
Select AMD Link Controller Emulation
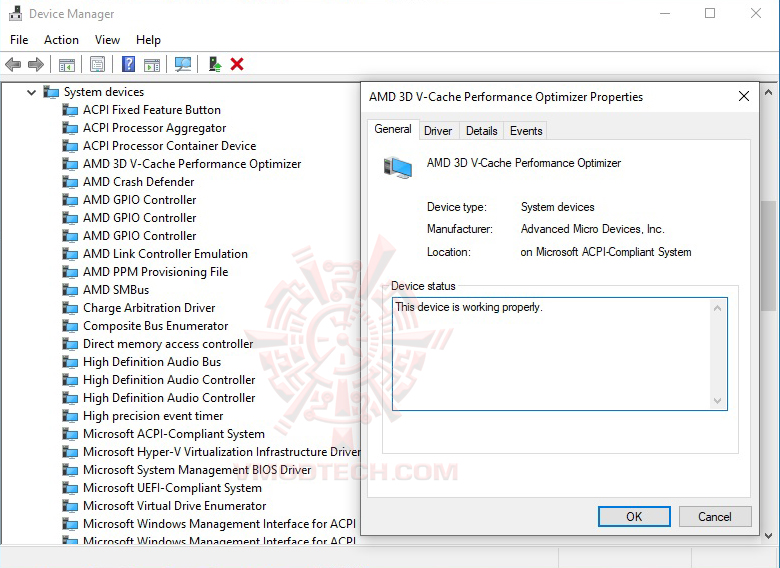(165, 254)
